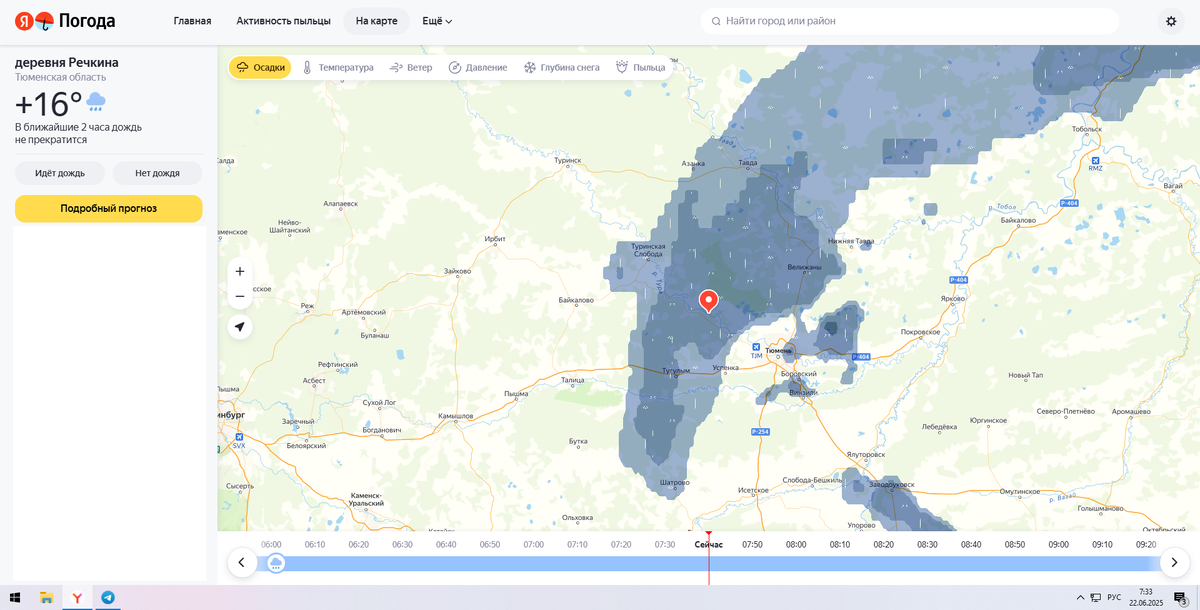The image size is (1200, 610).
Task: Click the Талица town label
Action: (x=573, y=380)
